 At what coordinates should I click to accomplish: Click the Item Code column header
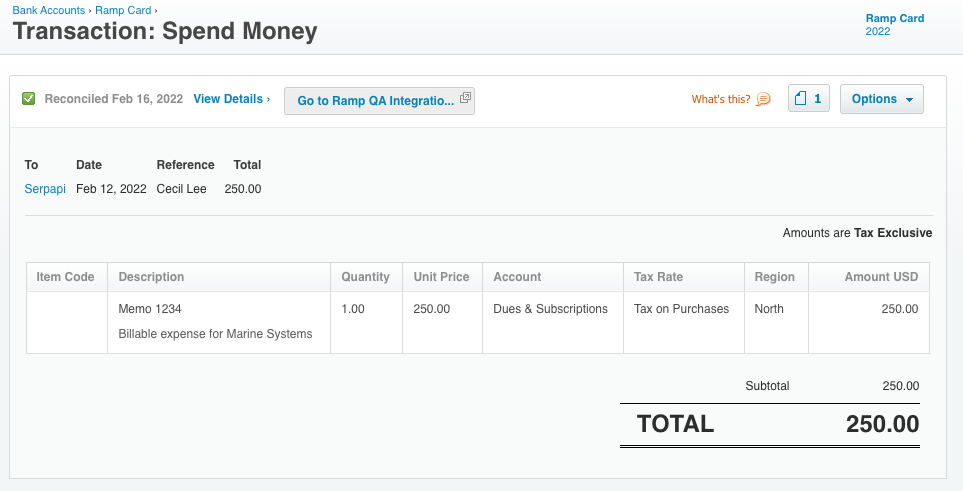[65, 277]
